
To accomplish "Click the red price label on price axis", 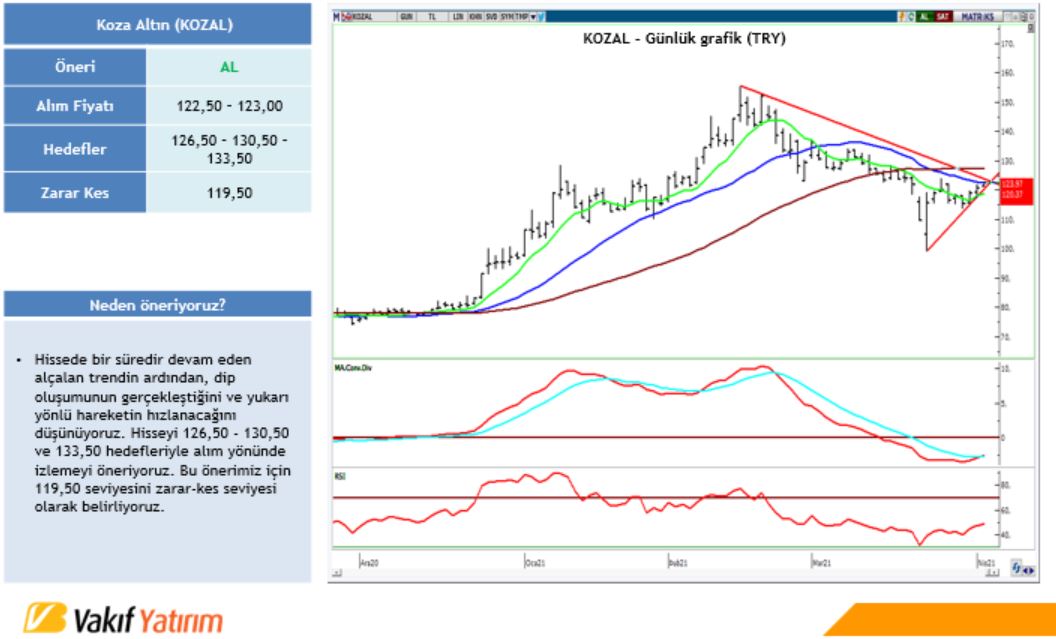I will [x=1016, y=192].
